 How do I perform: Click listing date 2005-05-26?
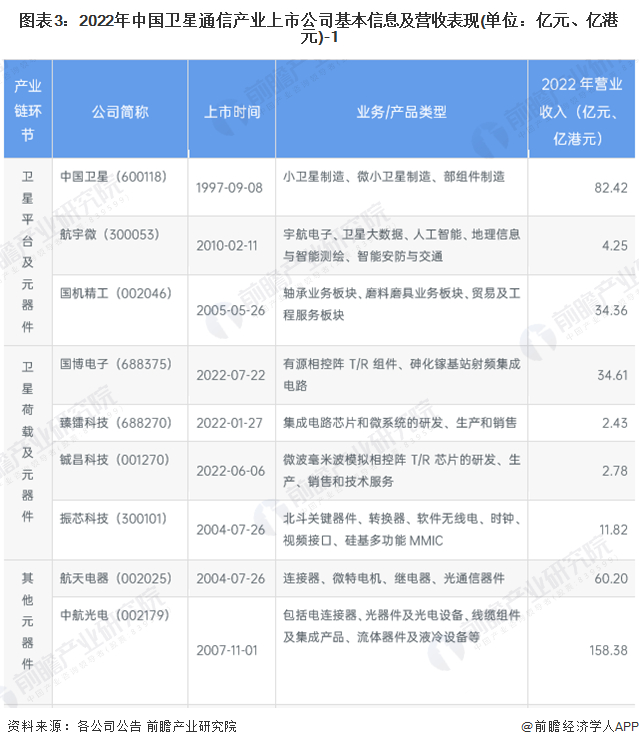point(231,311)
